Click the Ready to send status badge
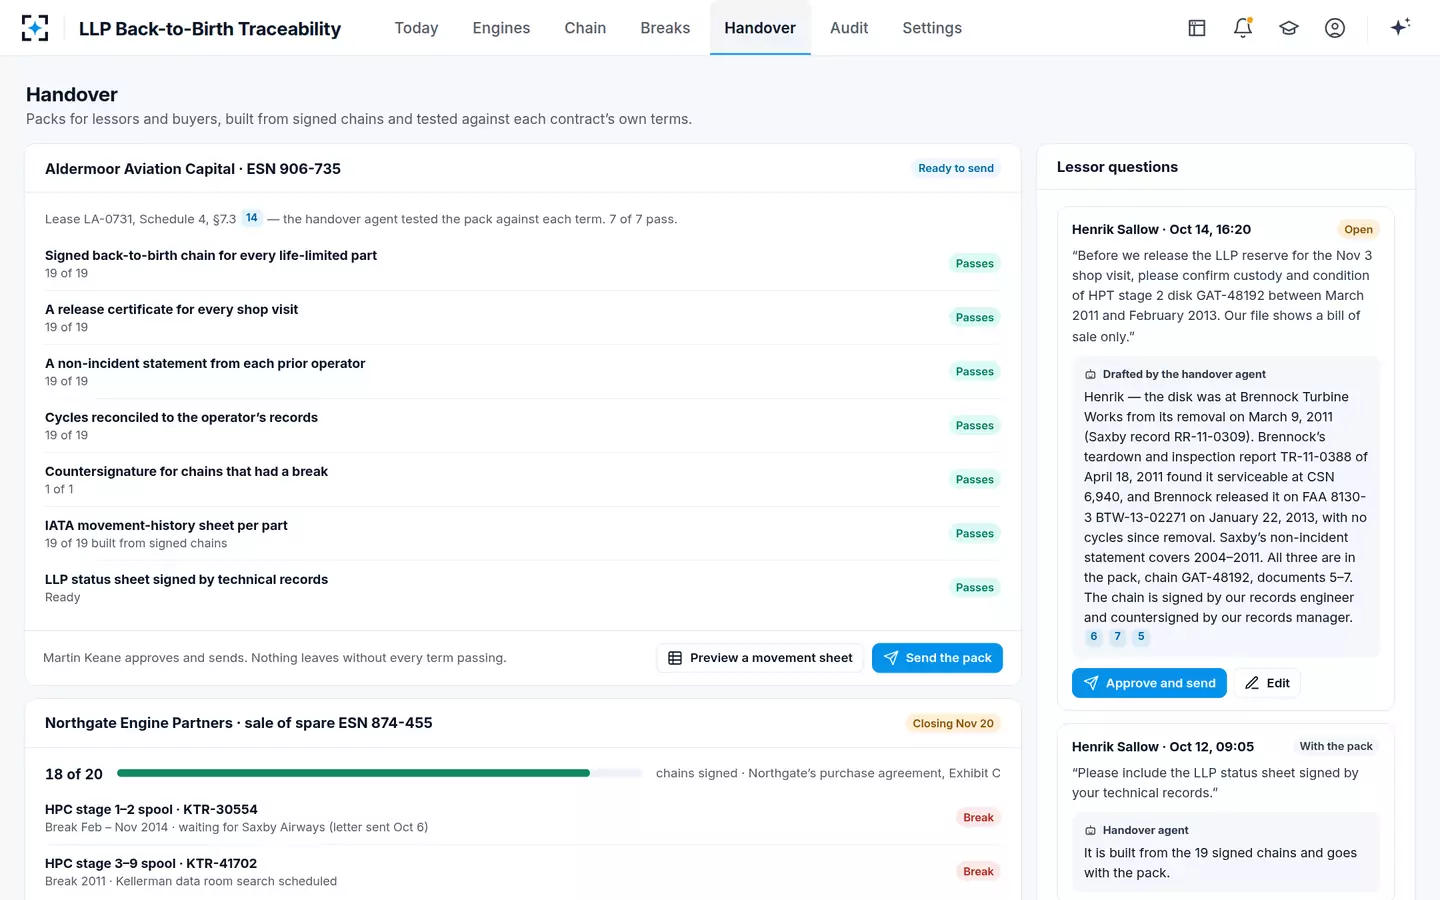Viewport: 1440px width, 900px height. tap(956, 168)
